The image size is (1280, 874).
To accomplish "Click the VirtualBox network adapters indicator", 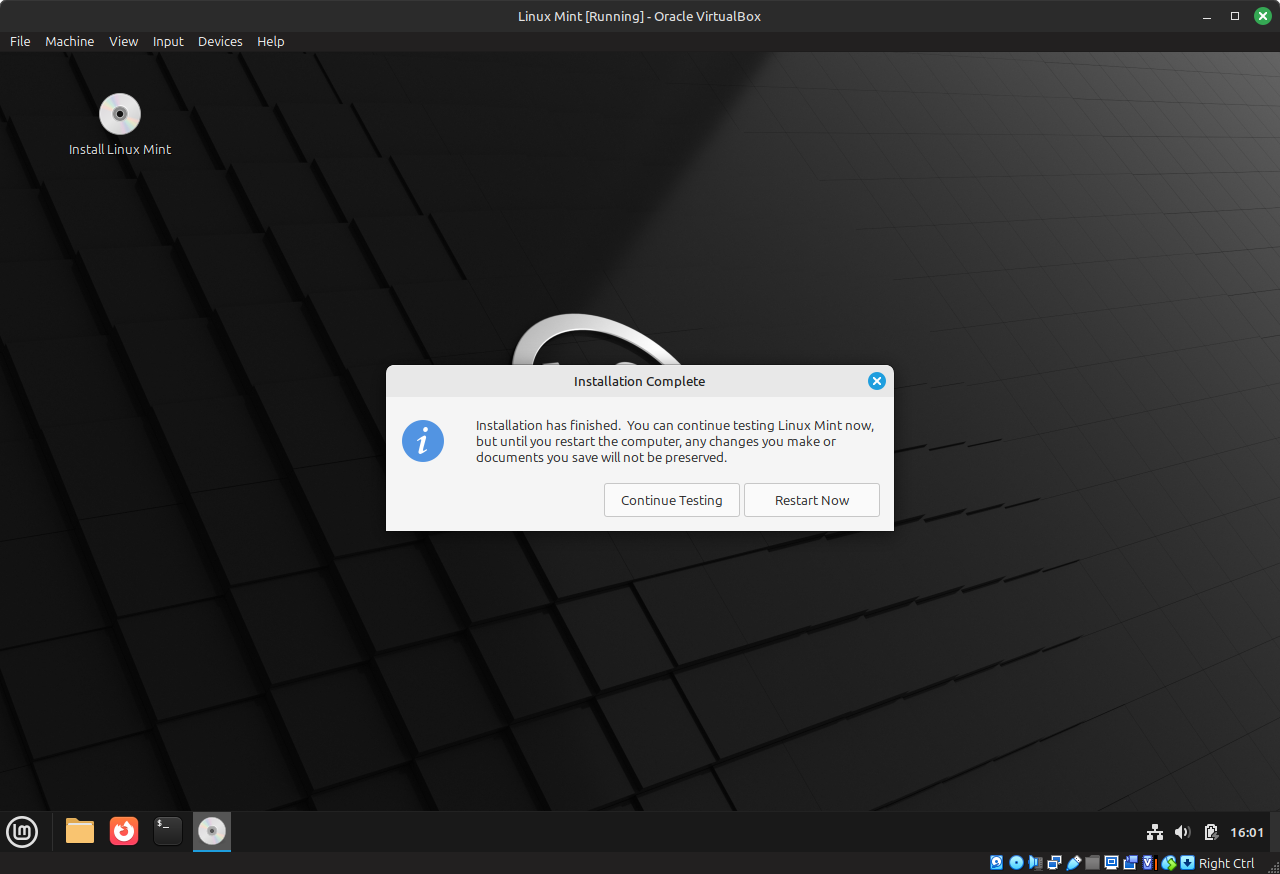I will [x=1054, y=863].
